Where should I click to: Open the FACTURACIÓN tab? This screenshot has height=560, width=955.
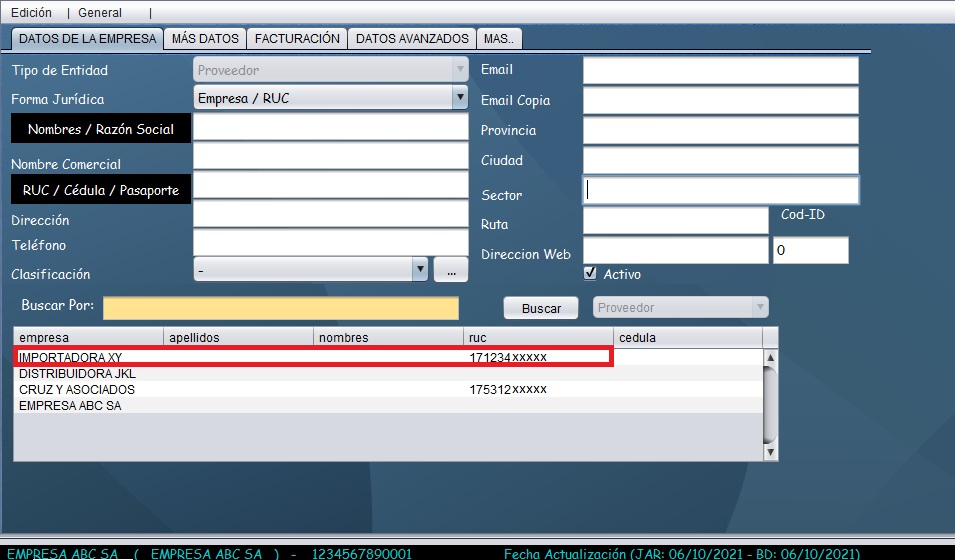297,39
